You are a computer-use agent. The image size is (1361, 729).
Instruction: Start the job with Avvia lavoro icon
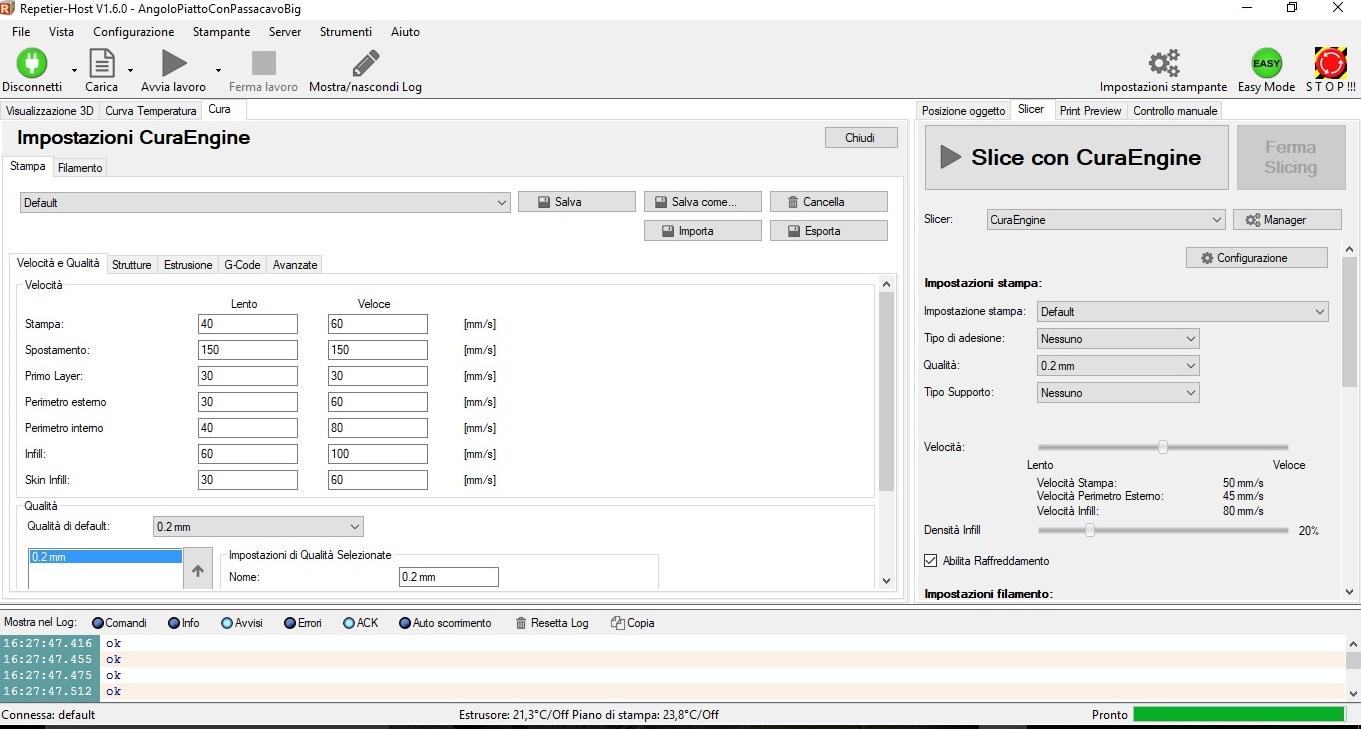[174, 63]
